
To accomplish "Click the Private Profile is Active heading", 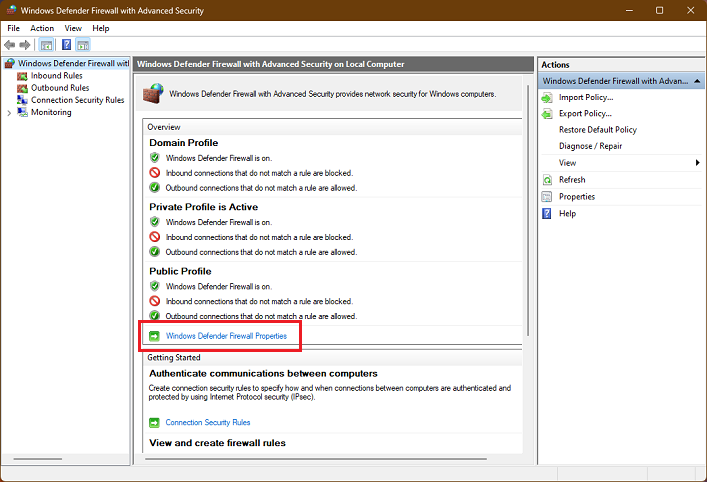I will [204, 207].
